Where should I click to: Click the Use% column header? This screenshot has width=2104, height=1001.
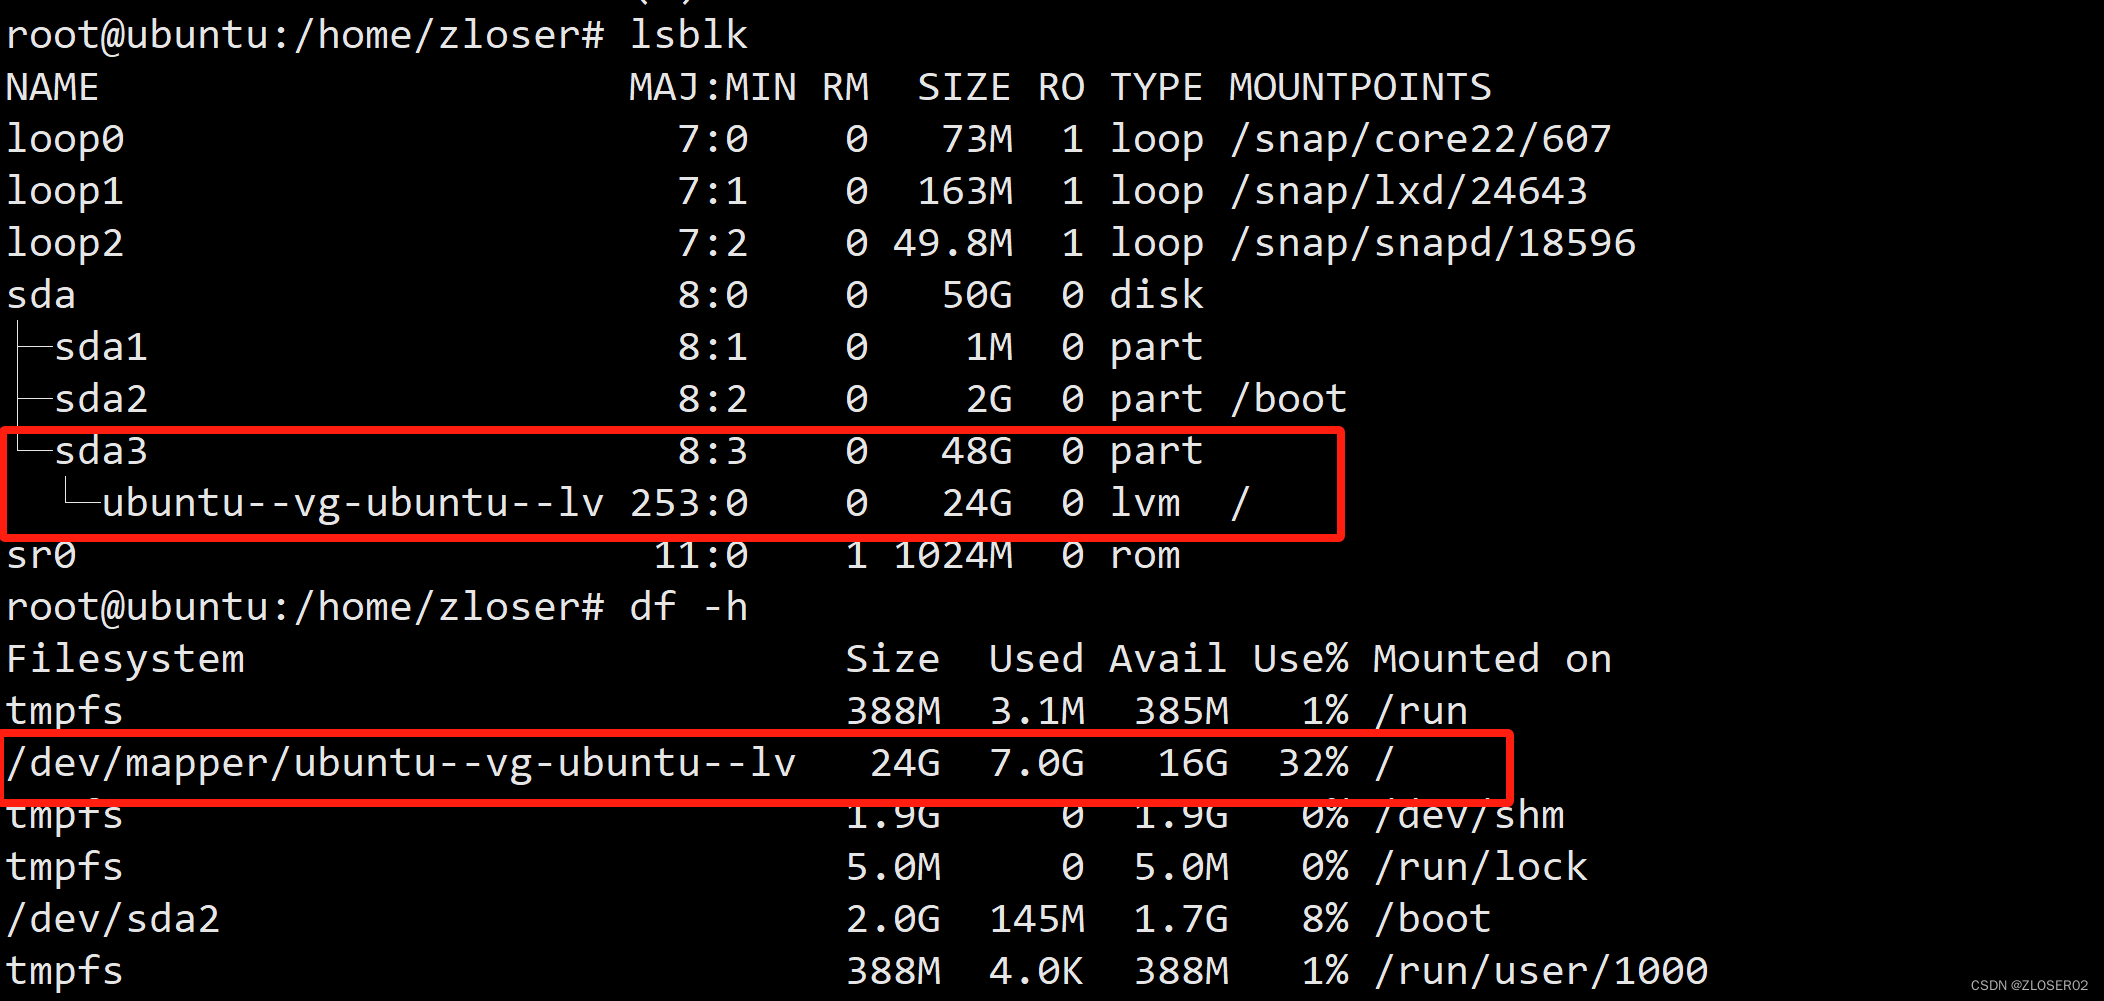[x=1300, y=659]
